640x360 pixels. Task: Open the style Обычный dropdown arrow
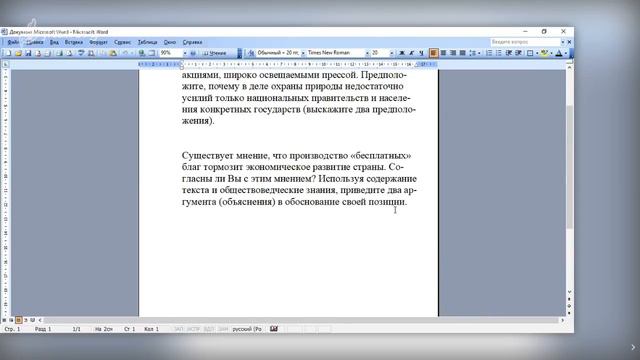coord(303,53)
